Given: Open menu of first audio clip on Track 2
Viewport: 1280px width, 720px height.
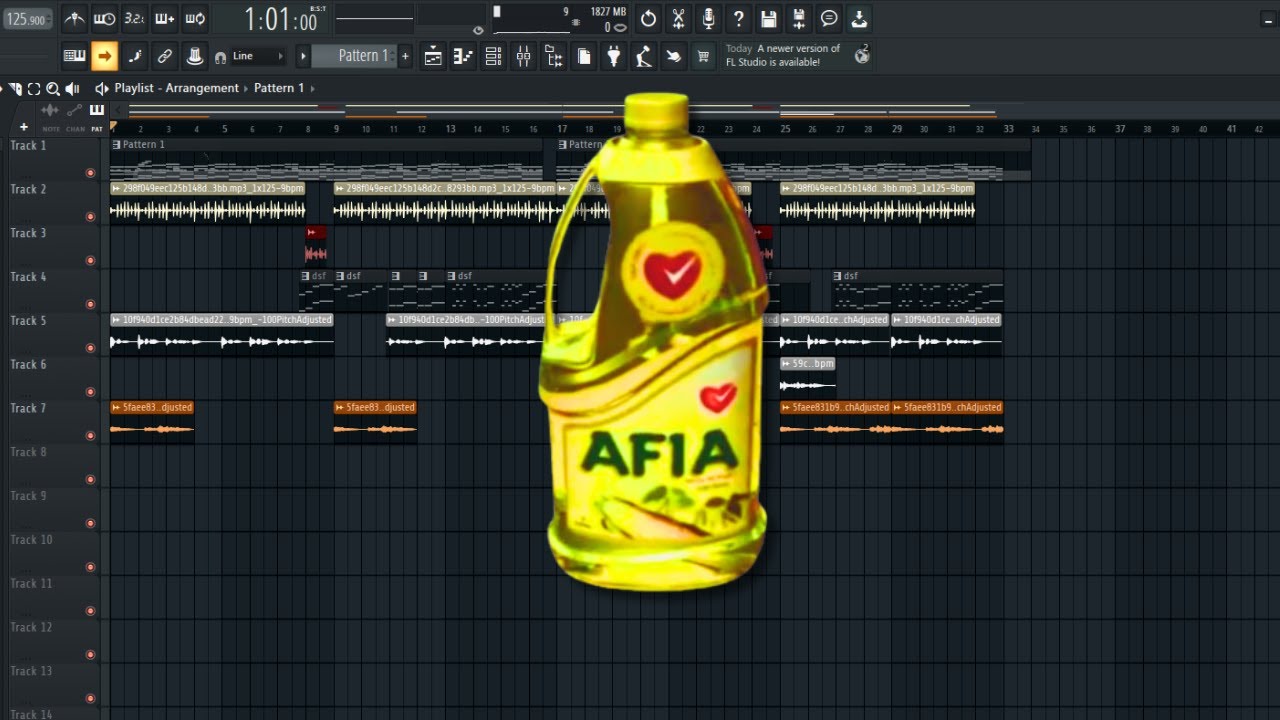Looking at the screenshot, I should [x=116, y=188].
